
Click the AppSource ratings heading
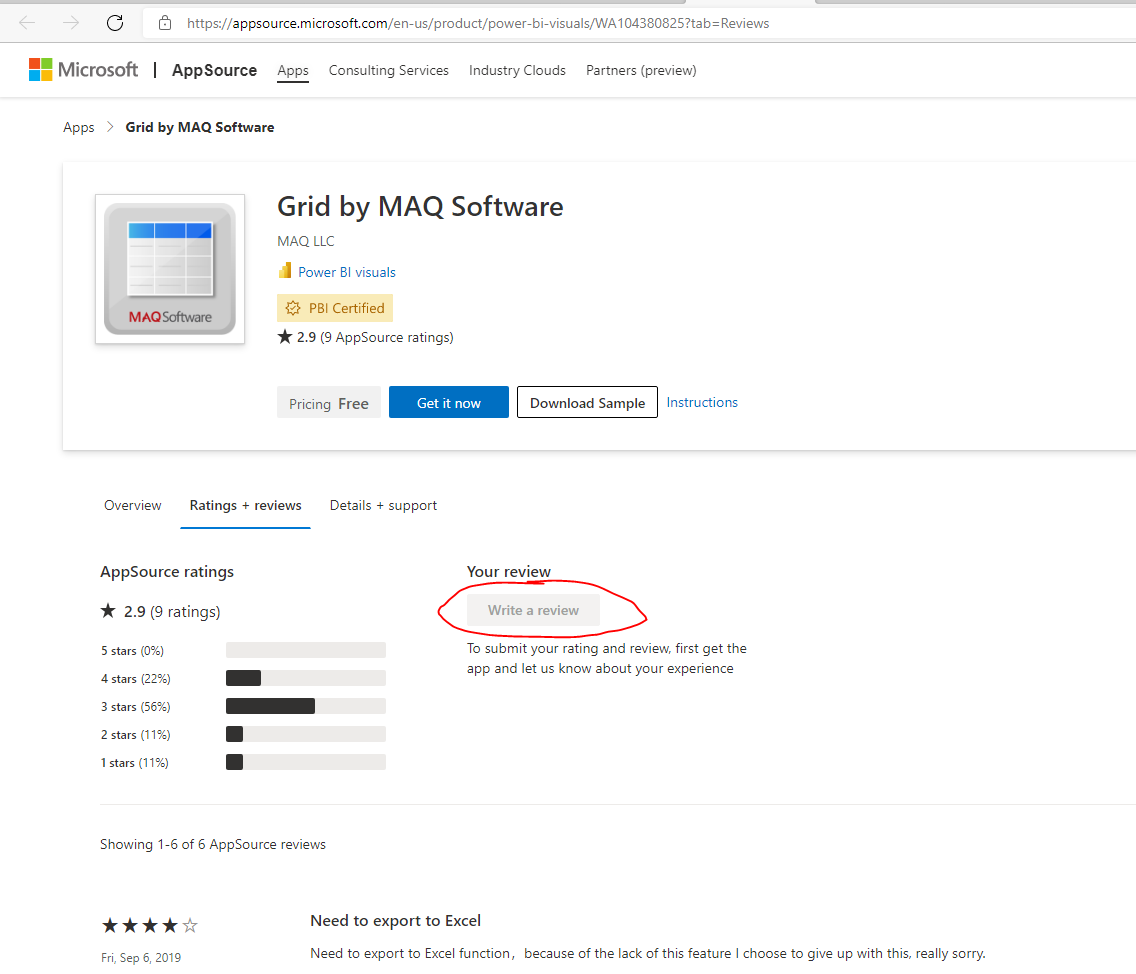167,572
